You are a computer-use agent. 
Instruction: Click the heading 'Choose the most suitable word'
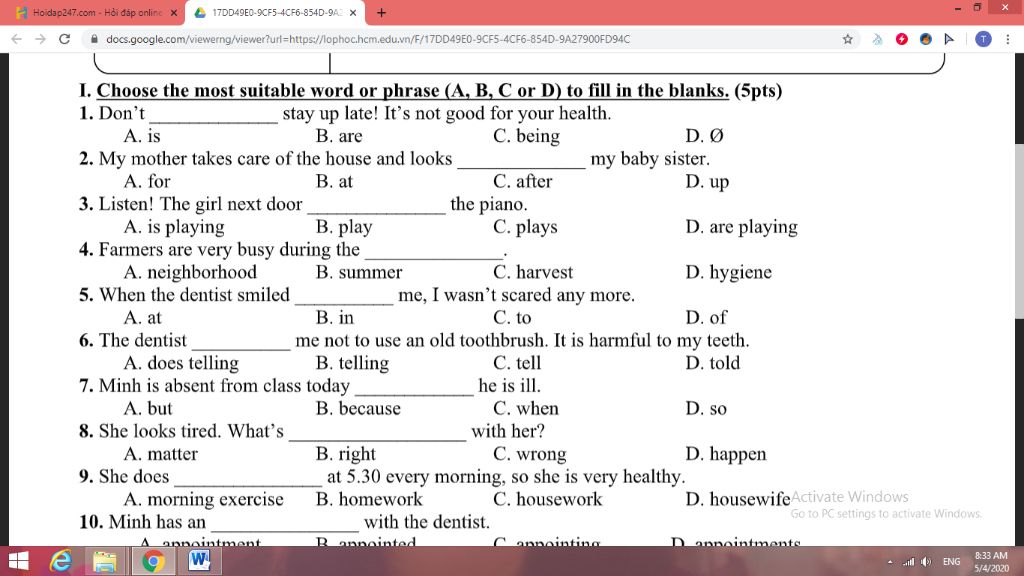[x=413, y=90]
